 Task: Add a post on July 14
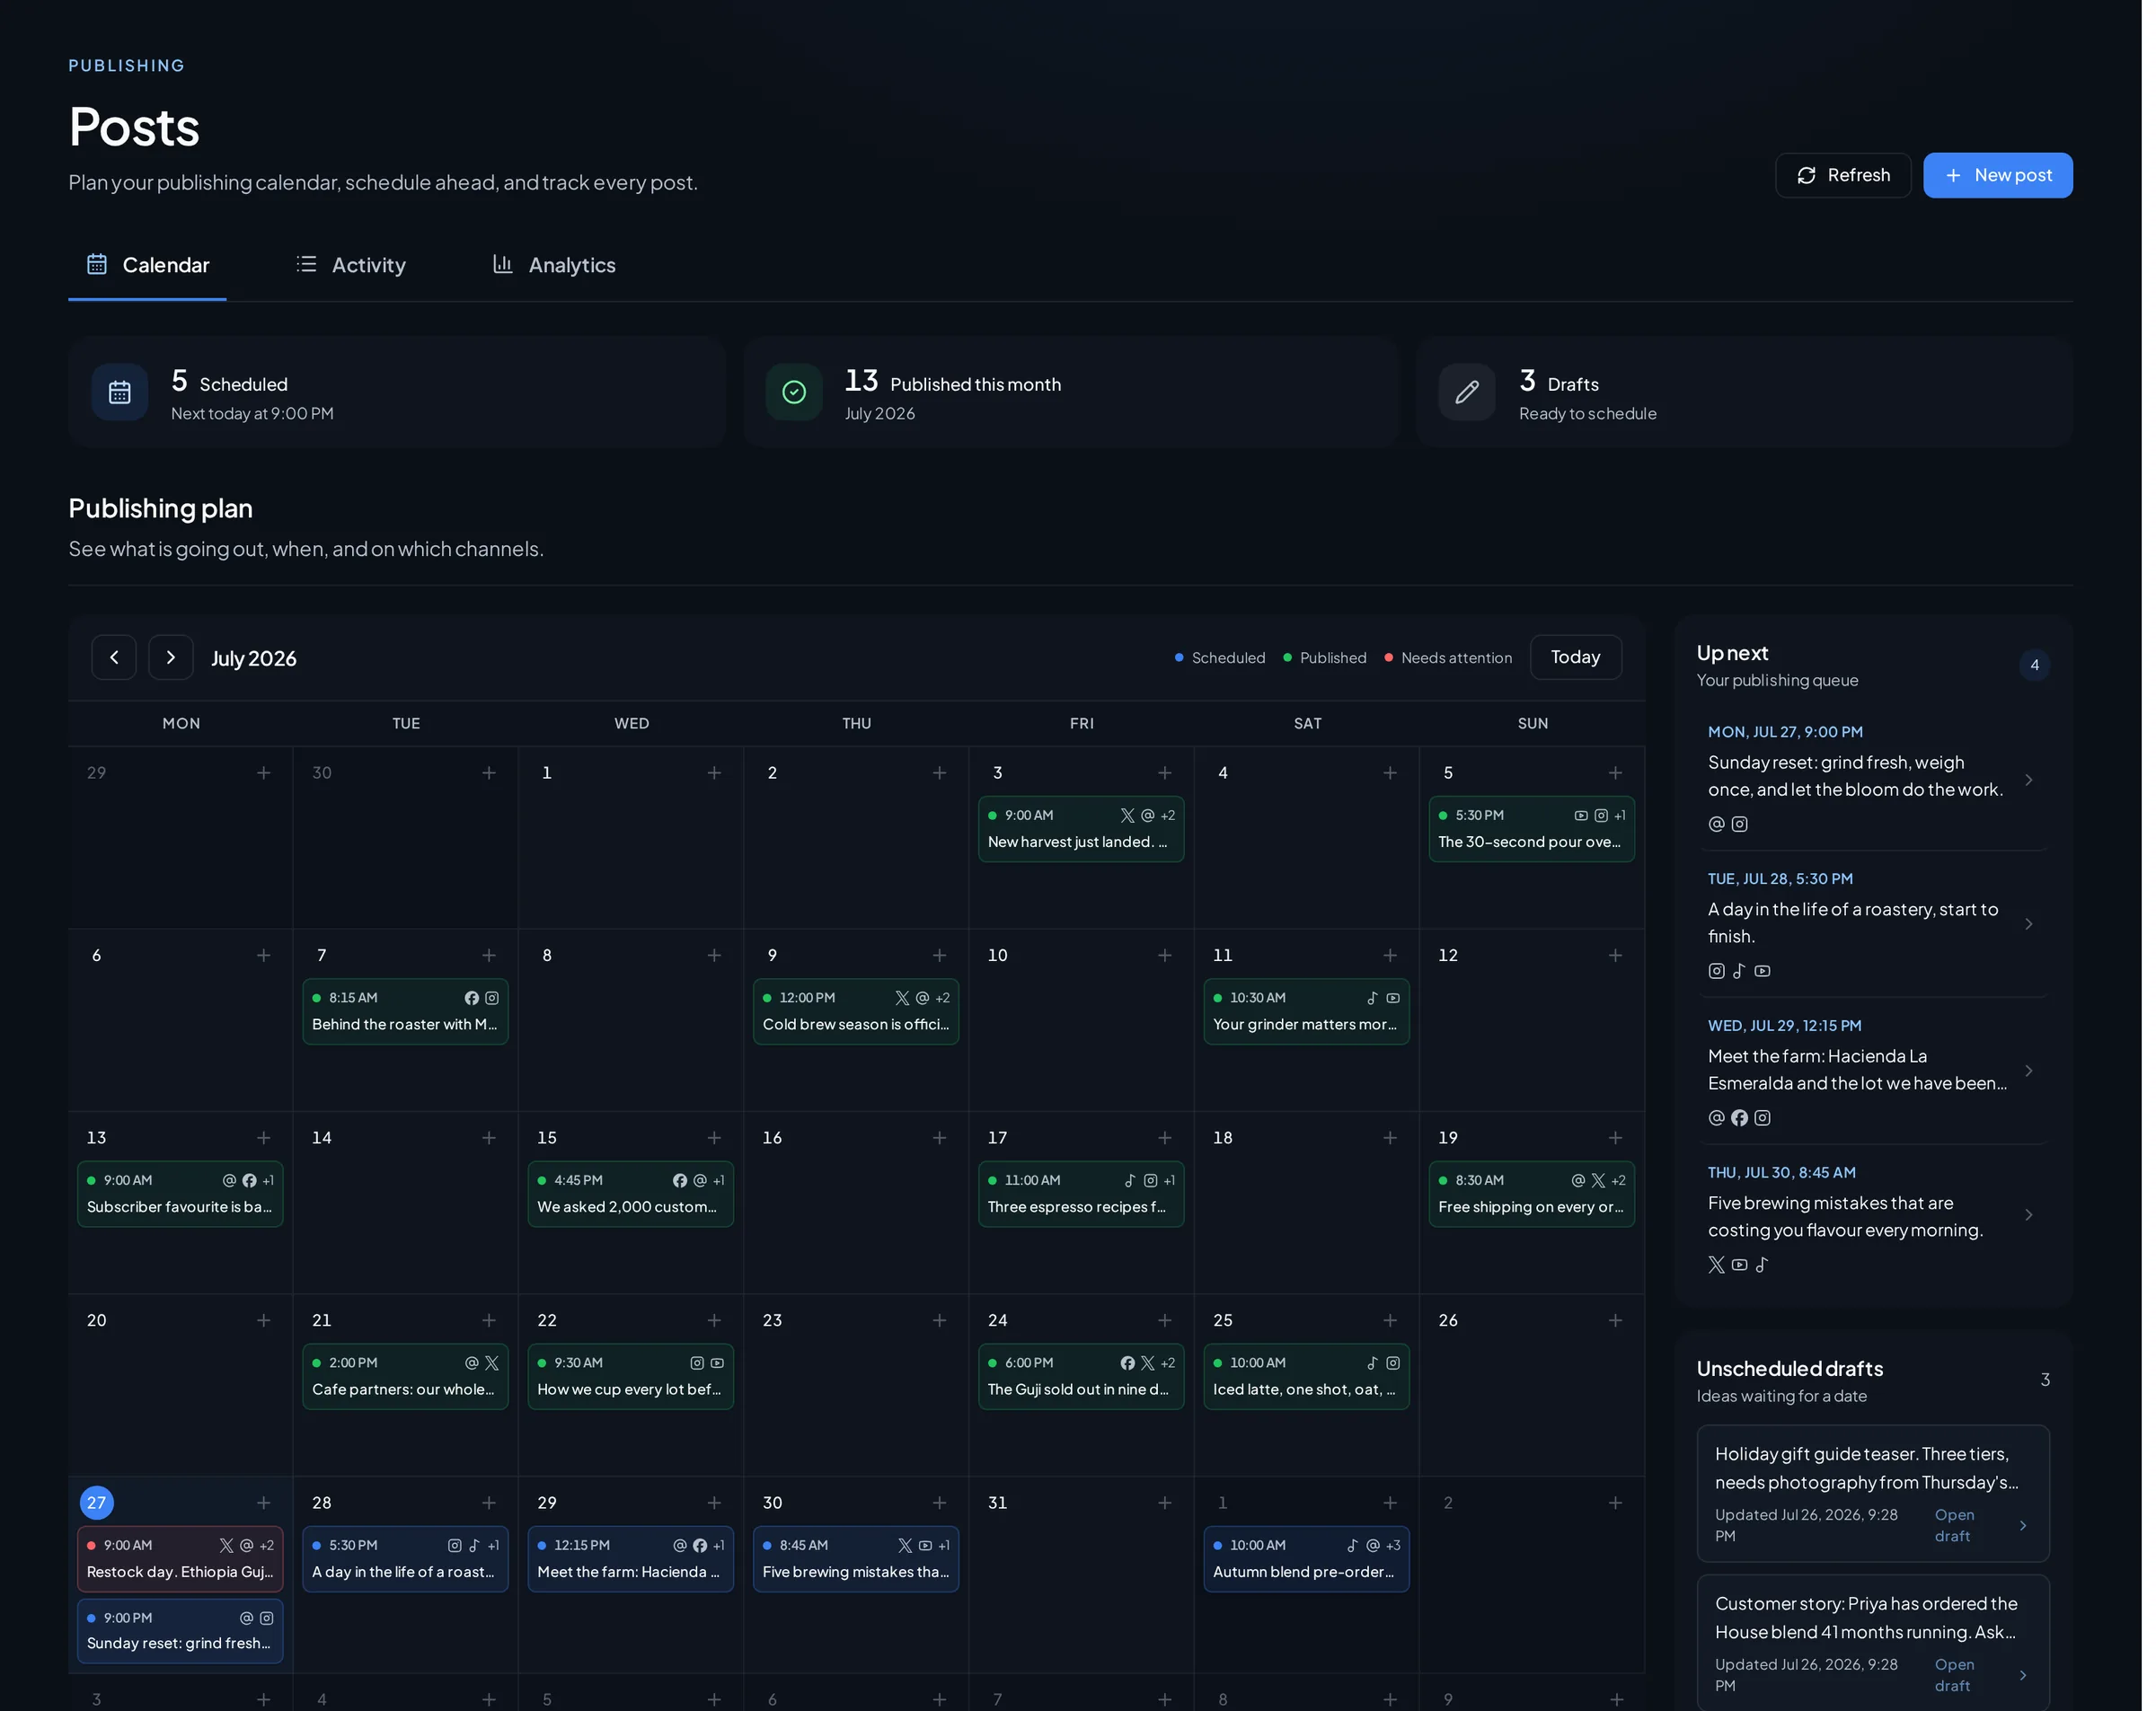tap(489, 1138)
